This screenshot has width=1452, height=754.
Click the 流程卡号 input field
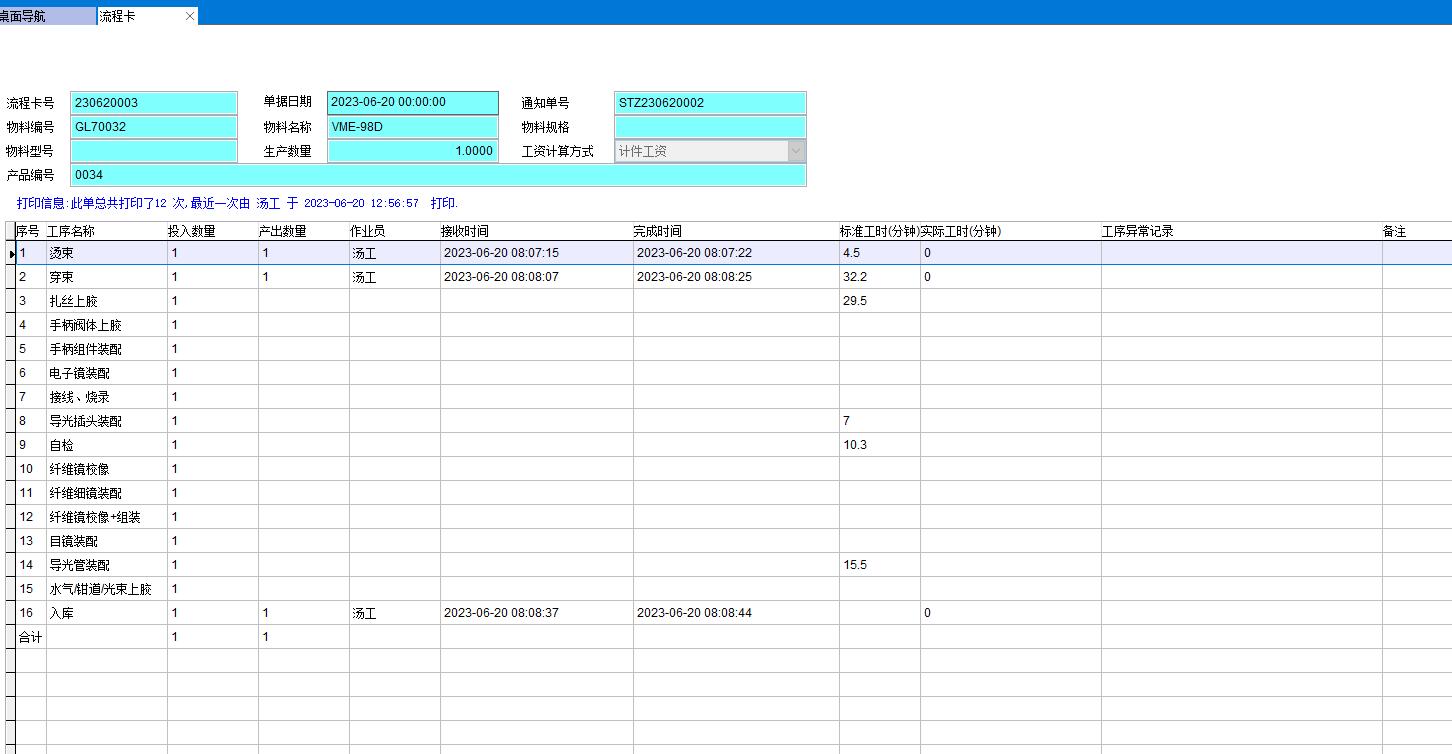(x=154, y=103)
